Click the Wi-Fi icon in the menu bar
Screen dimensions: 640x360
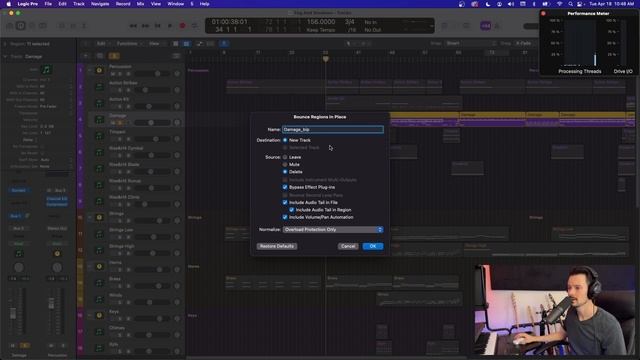(x=559, y=4)
